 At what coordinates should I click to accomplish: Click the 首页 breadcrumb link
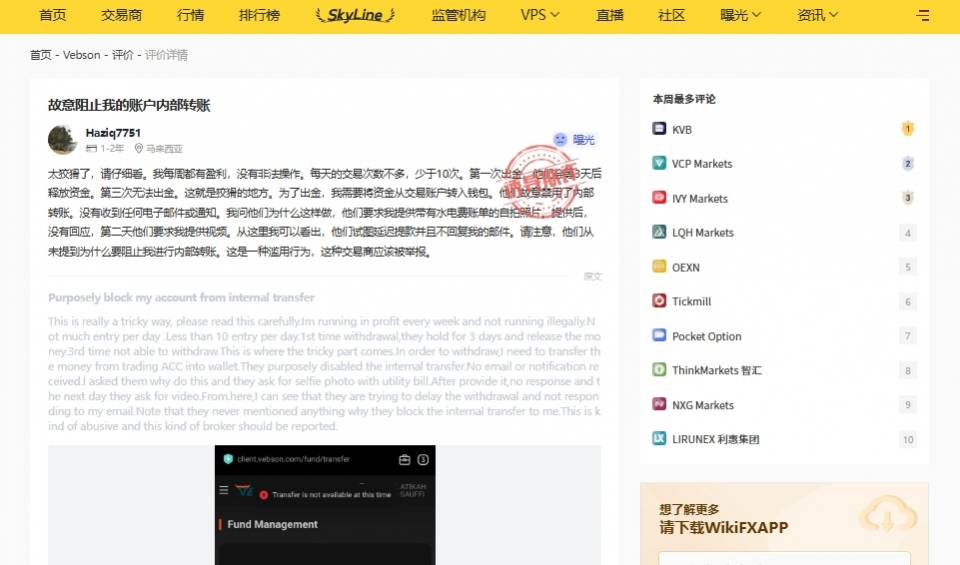click(x=40, y=54)
